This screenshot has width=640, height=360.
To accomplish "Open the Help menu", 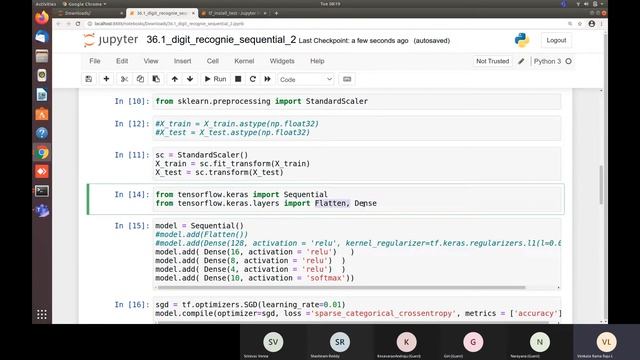I will pos(317,61).
